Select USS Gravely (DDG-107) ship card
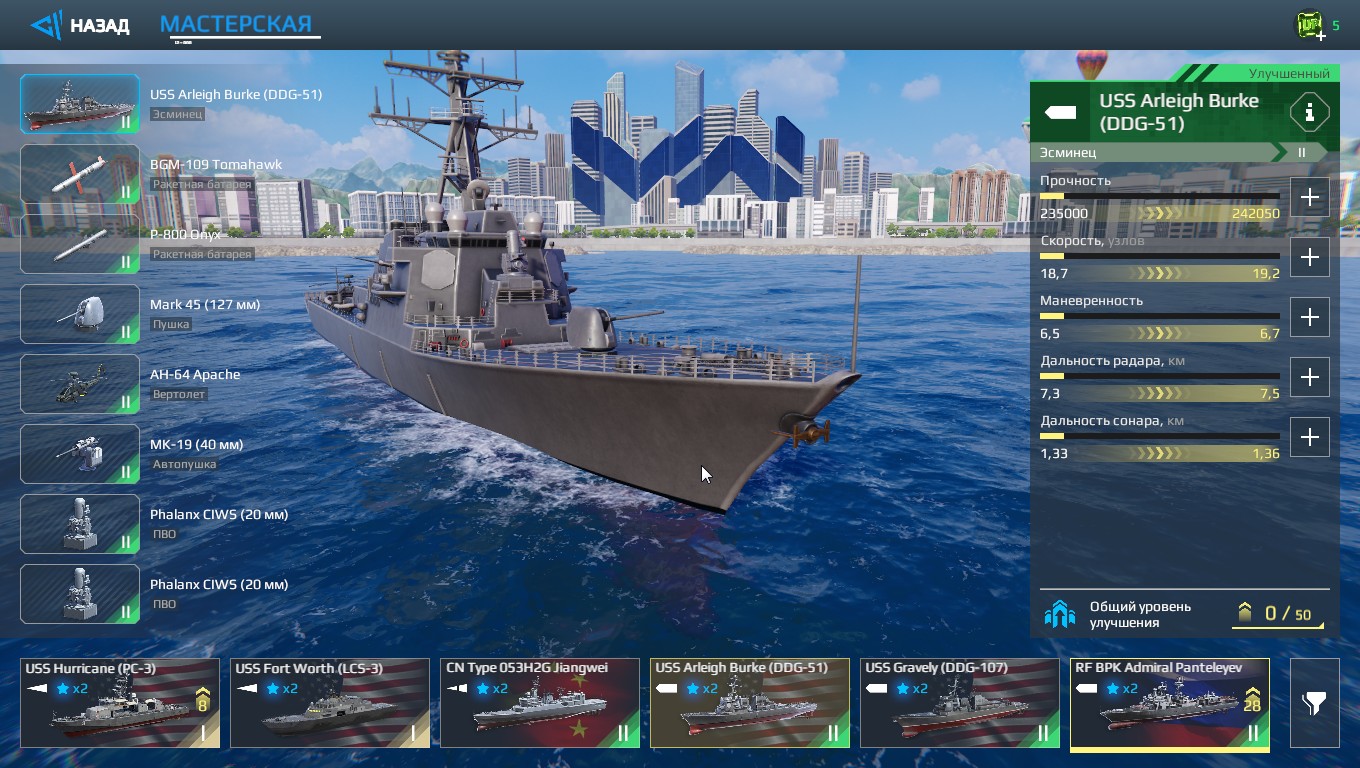This screenshot has height=768, width=1360. [x=960, y=702]
